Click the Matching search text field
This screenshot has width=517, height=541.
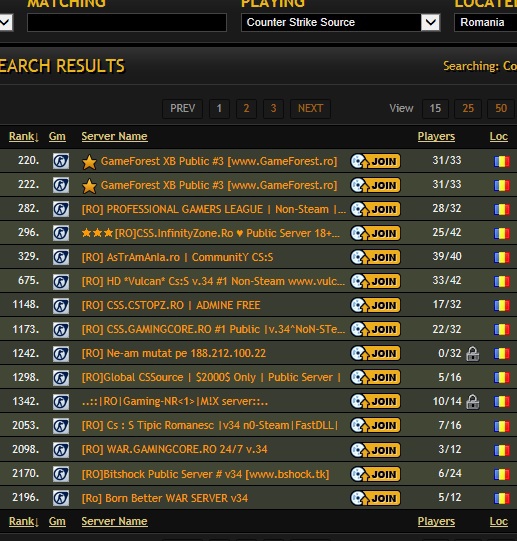click(x=127, y=22)
